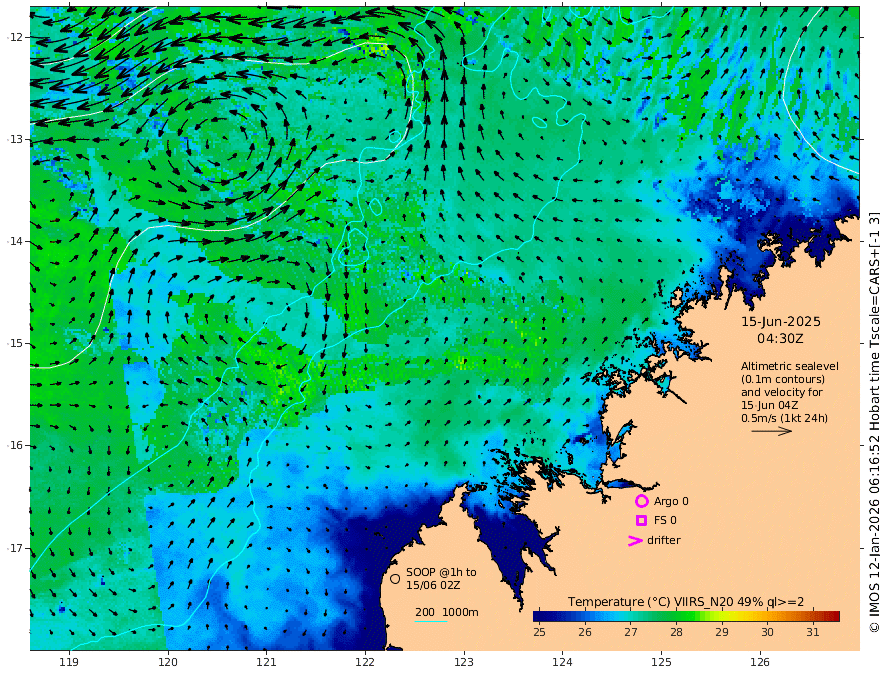Click the 'FS 0' legend text

pos(665,521)
